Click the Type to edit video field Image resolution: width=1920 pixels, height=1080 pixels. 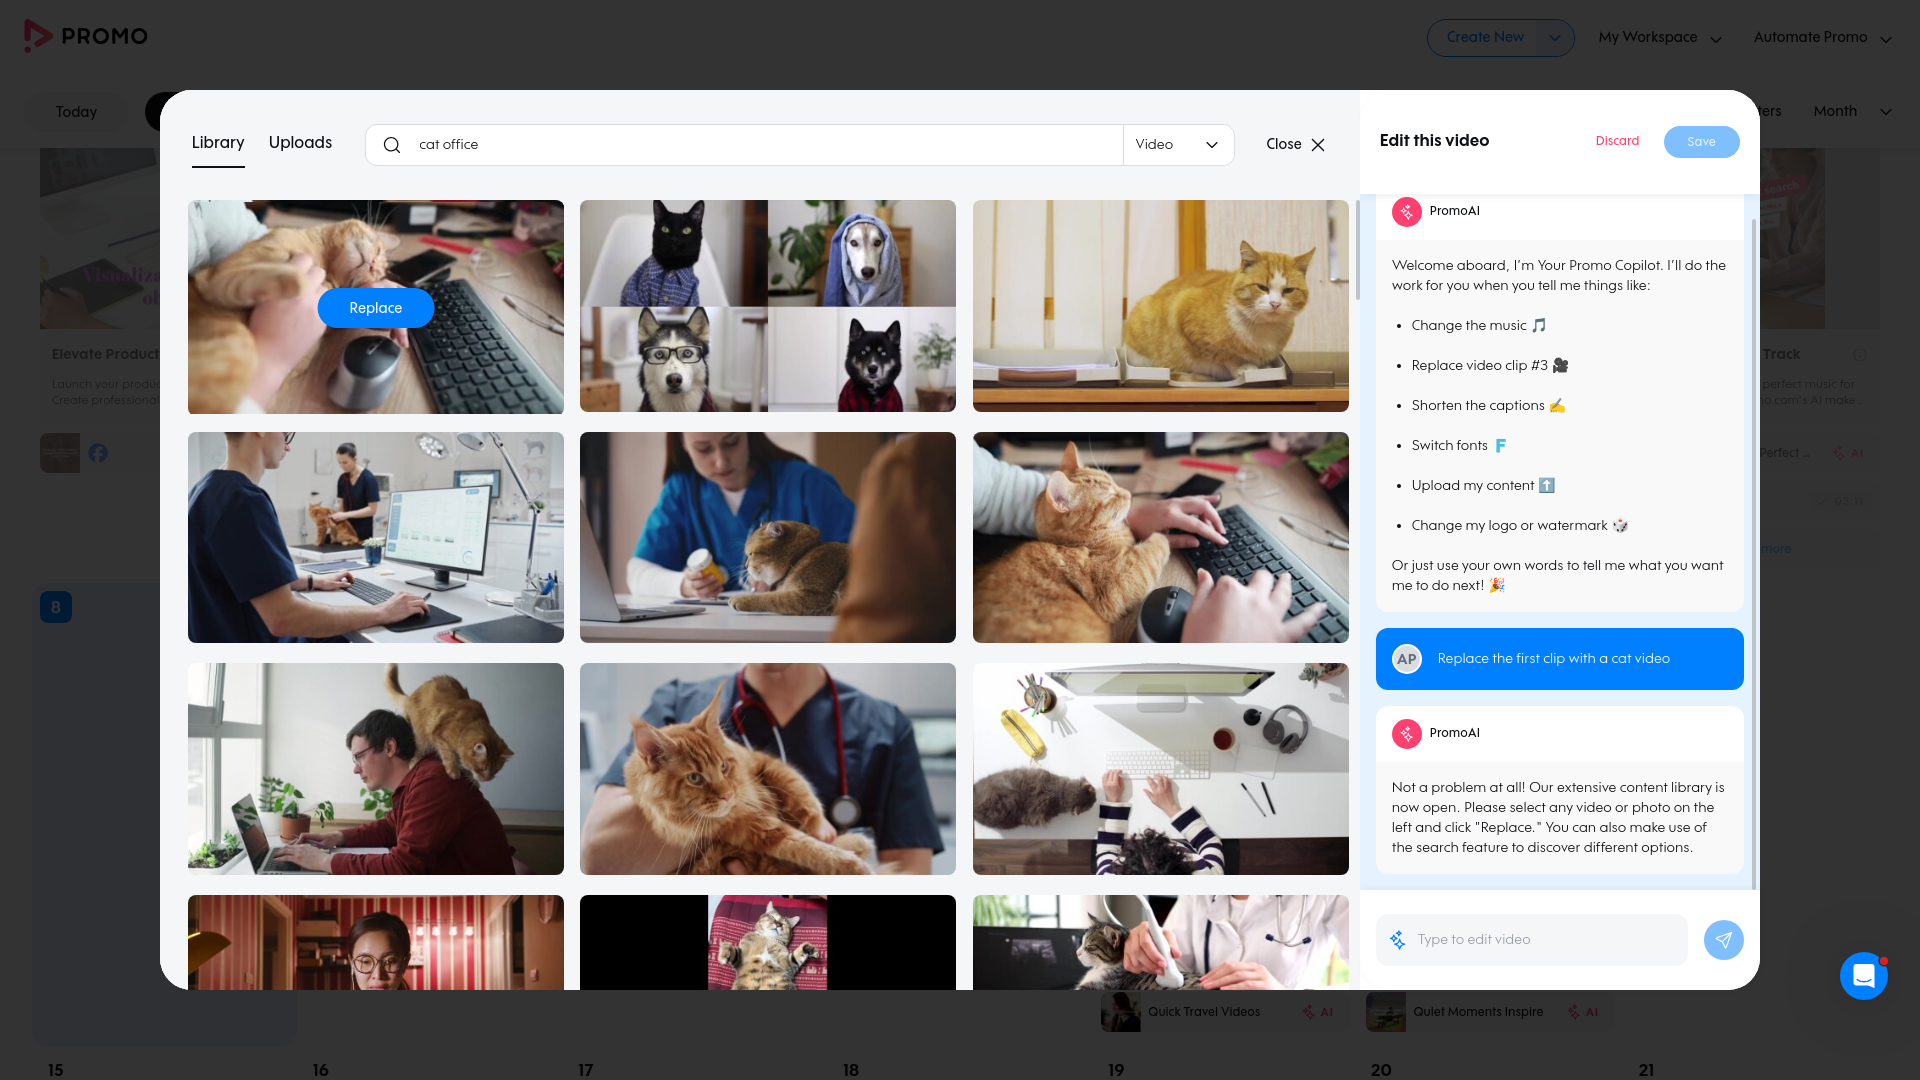(1532, 940)
